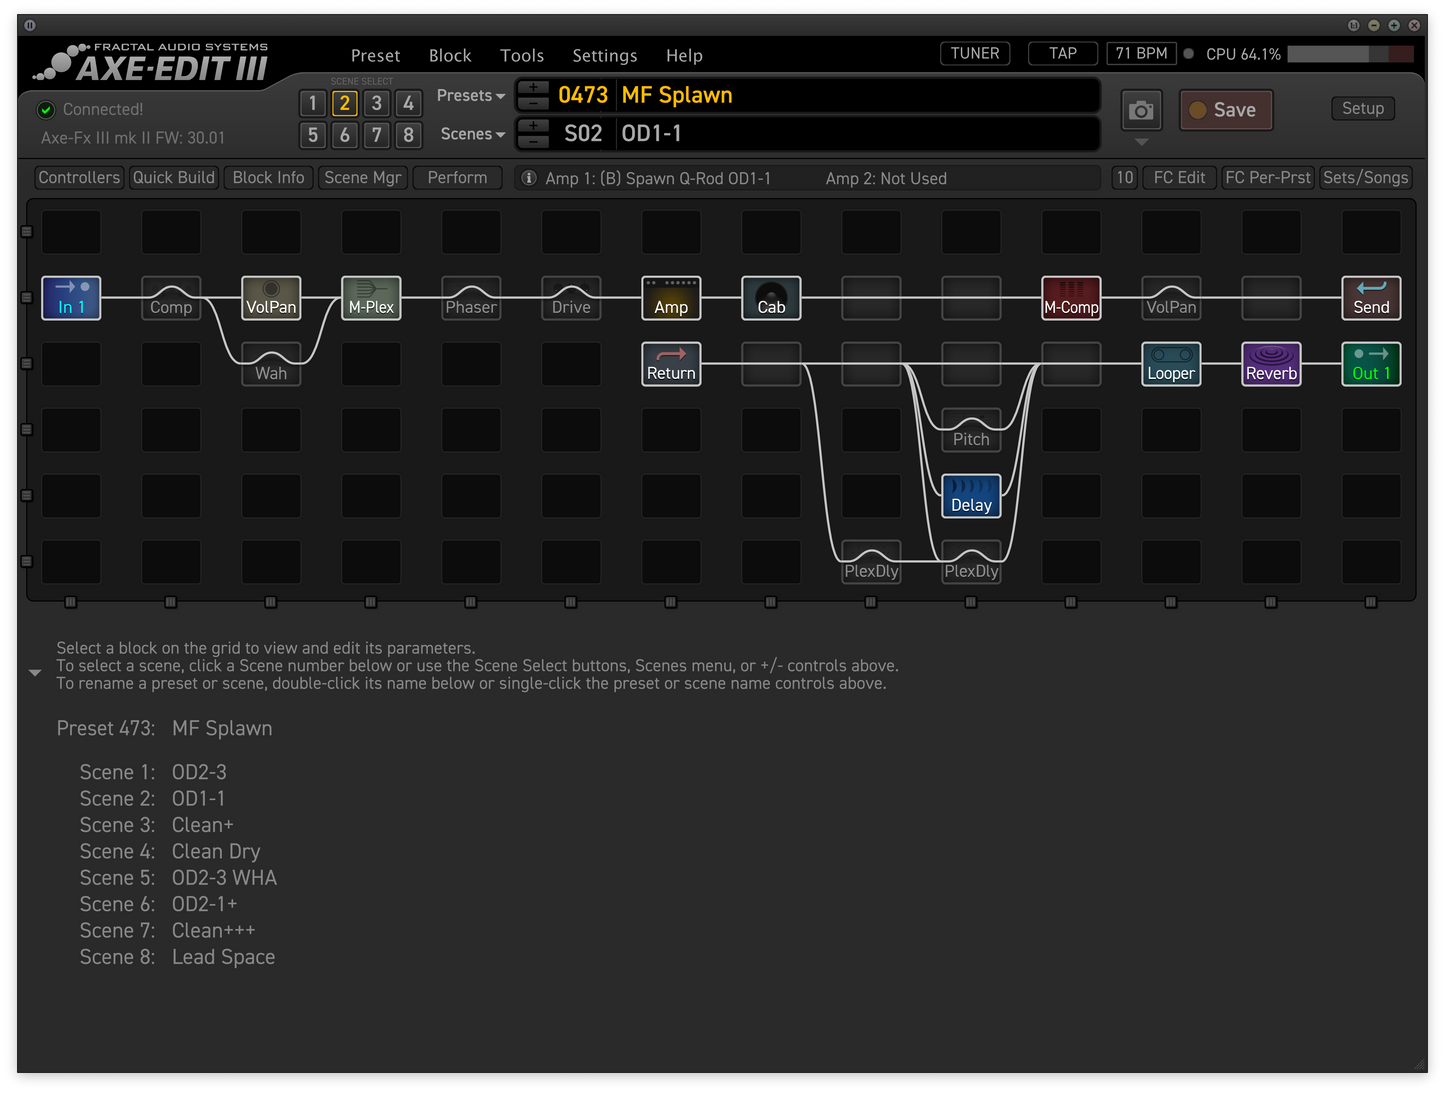Click the screenshot camera icon
1445x1093 pixels.
(x=1140, y=110)
